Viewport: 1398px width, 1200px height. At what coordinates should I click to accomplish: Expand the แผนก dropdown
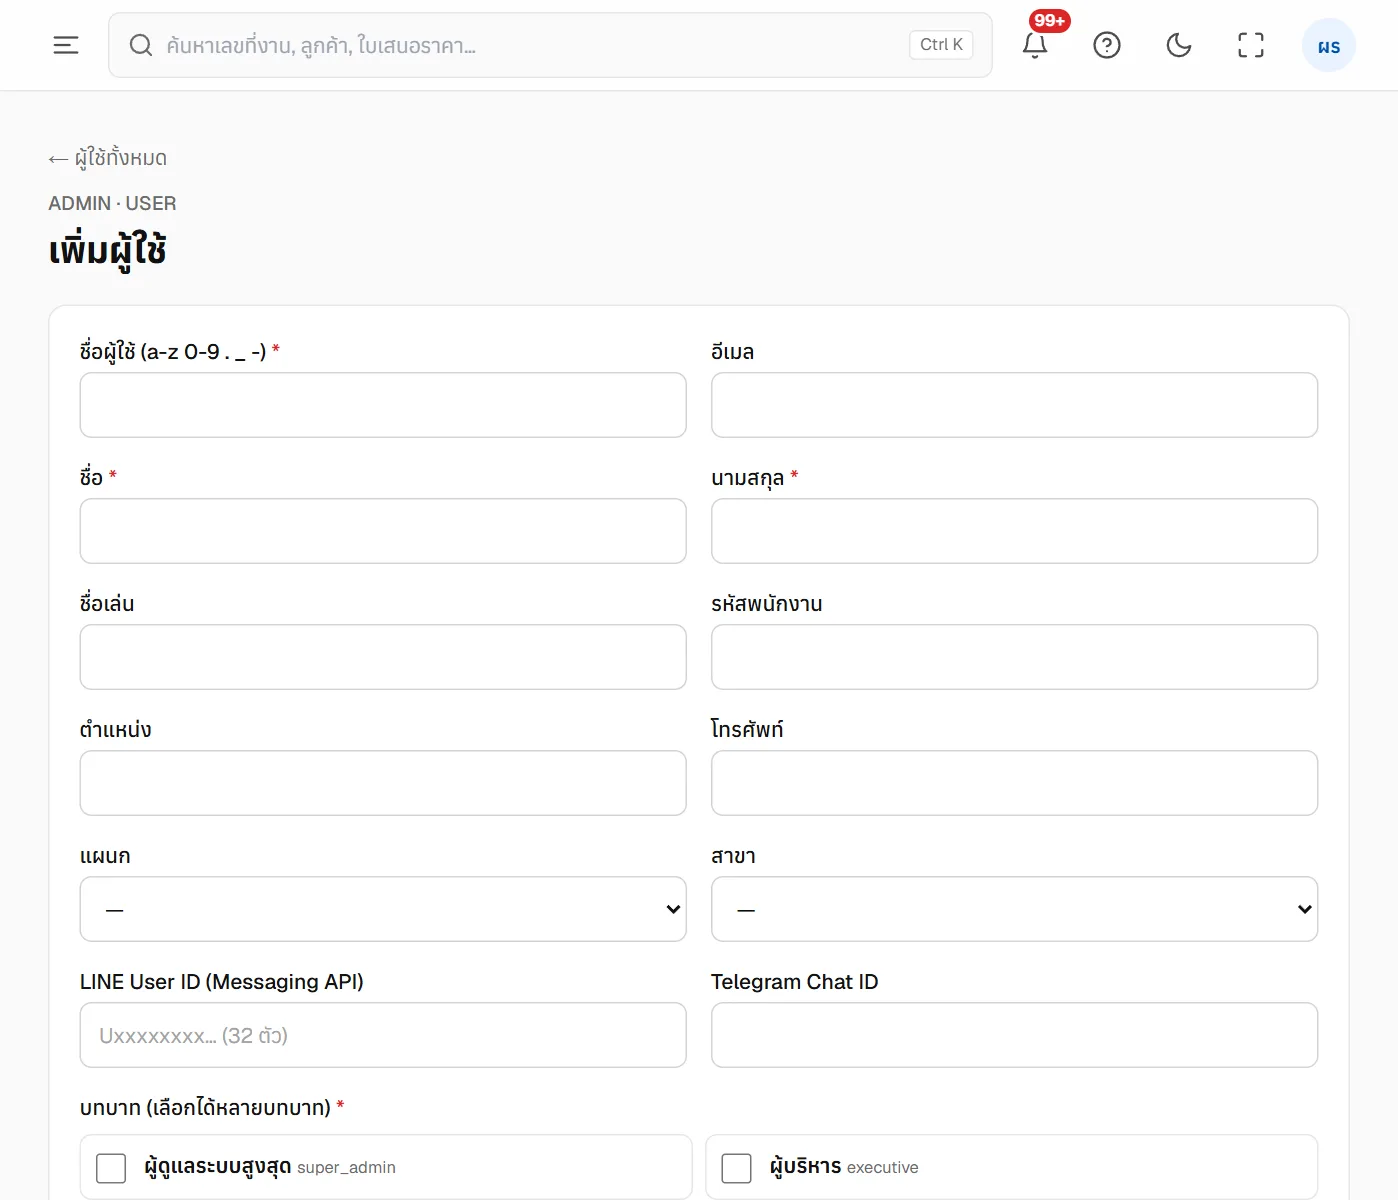(x=383, y=909)
